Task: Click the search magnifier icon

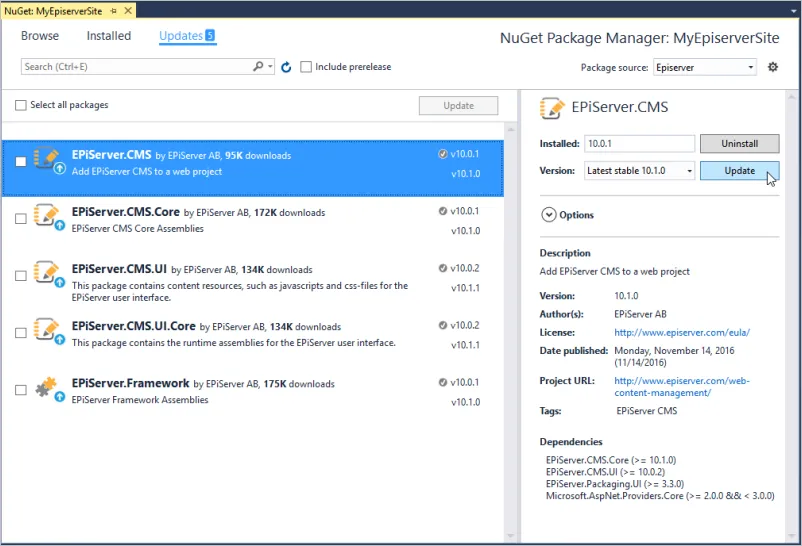Action: point(258,67)
